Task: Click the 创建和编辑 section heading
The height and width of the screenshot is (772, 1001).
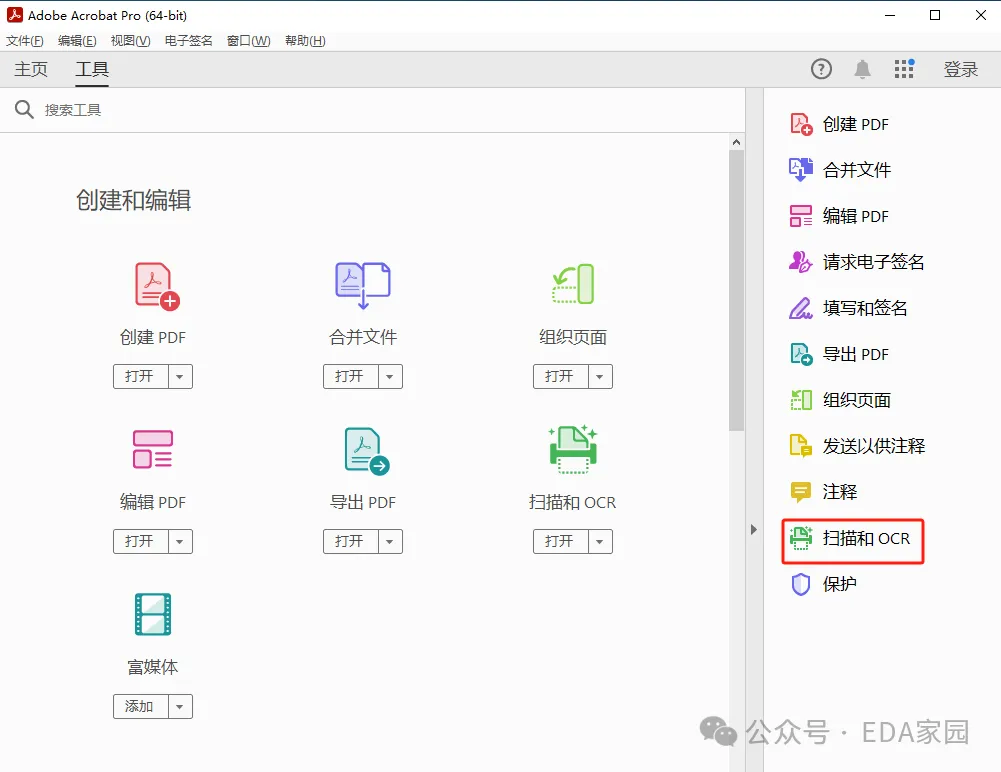Action: click(133, 200)
